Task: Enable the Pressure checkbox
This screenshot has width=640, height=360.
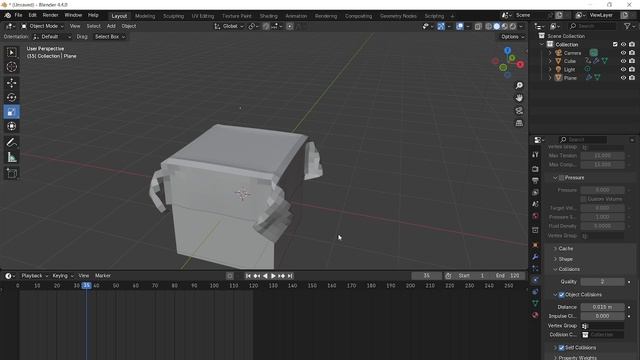Action: (x=562, y=178)
